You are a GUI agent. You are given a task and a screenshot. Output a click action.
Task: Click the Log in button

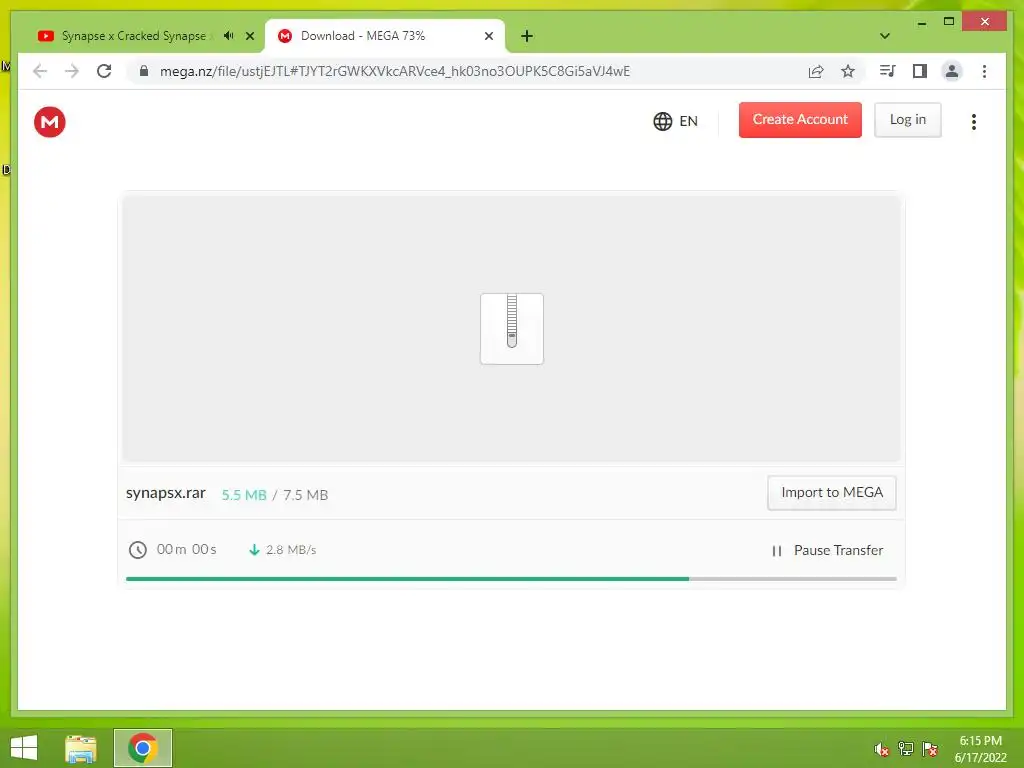coord(908,120)
